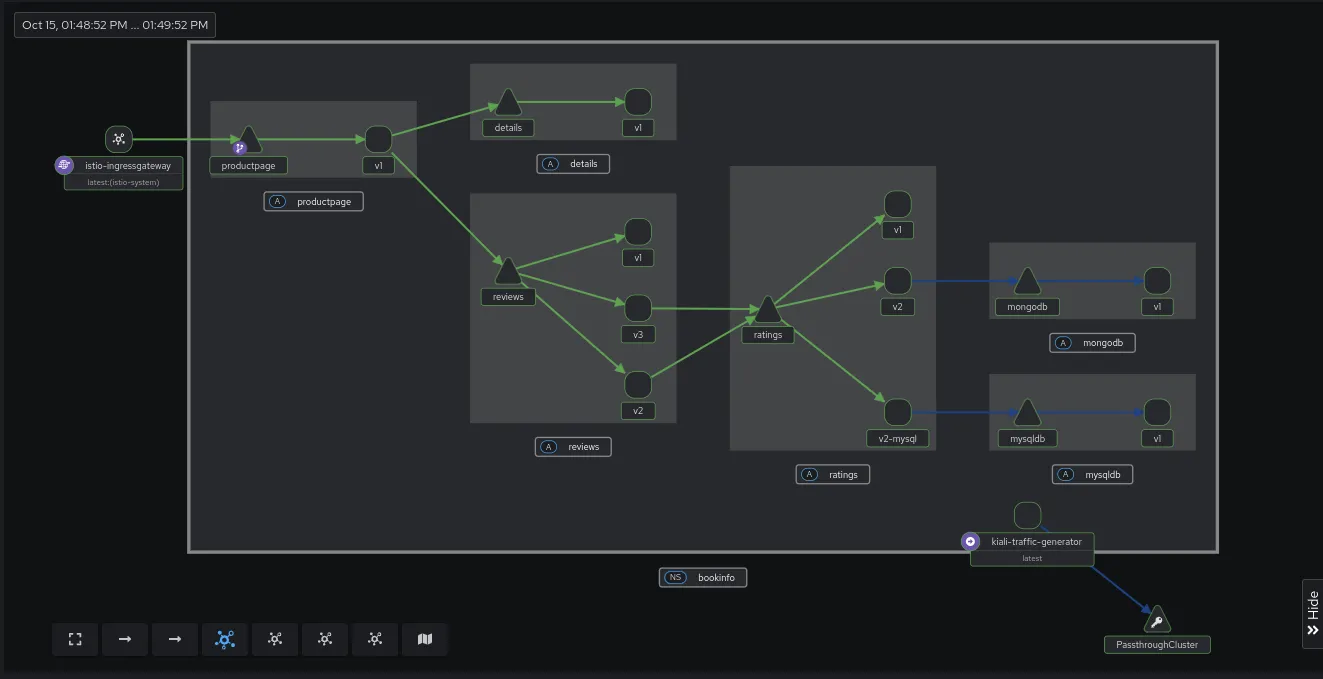Select the ratings app box label

click(x=833, y=474)
